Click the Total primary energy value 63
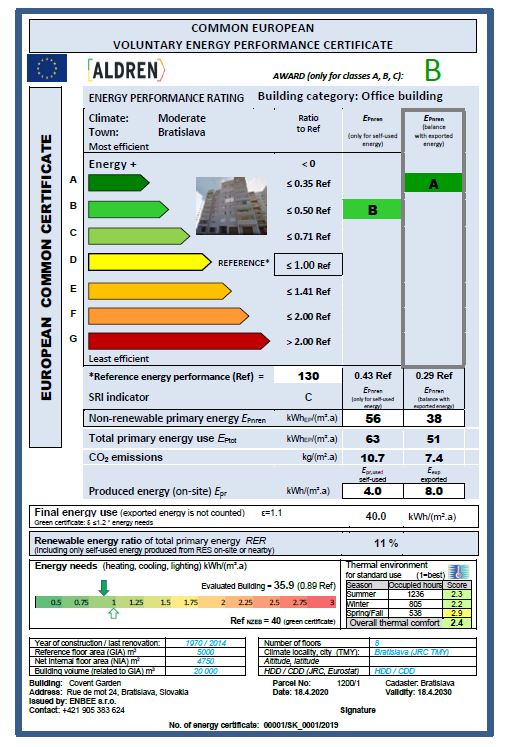510x747 pixels. pyautogui.click(x=373, y=439)
